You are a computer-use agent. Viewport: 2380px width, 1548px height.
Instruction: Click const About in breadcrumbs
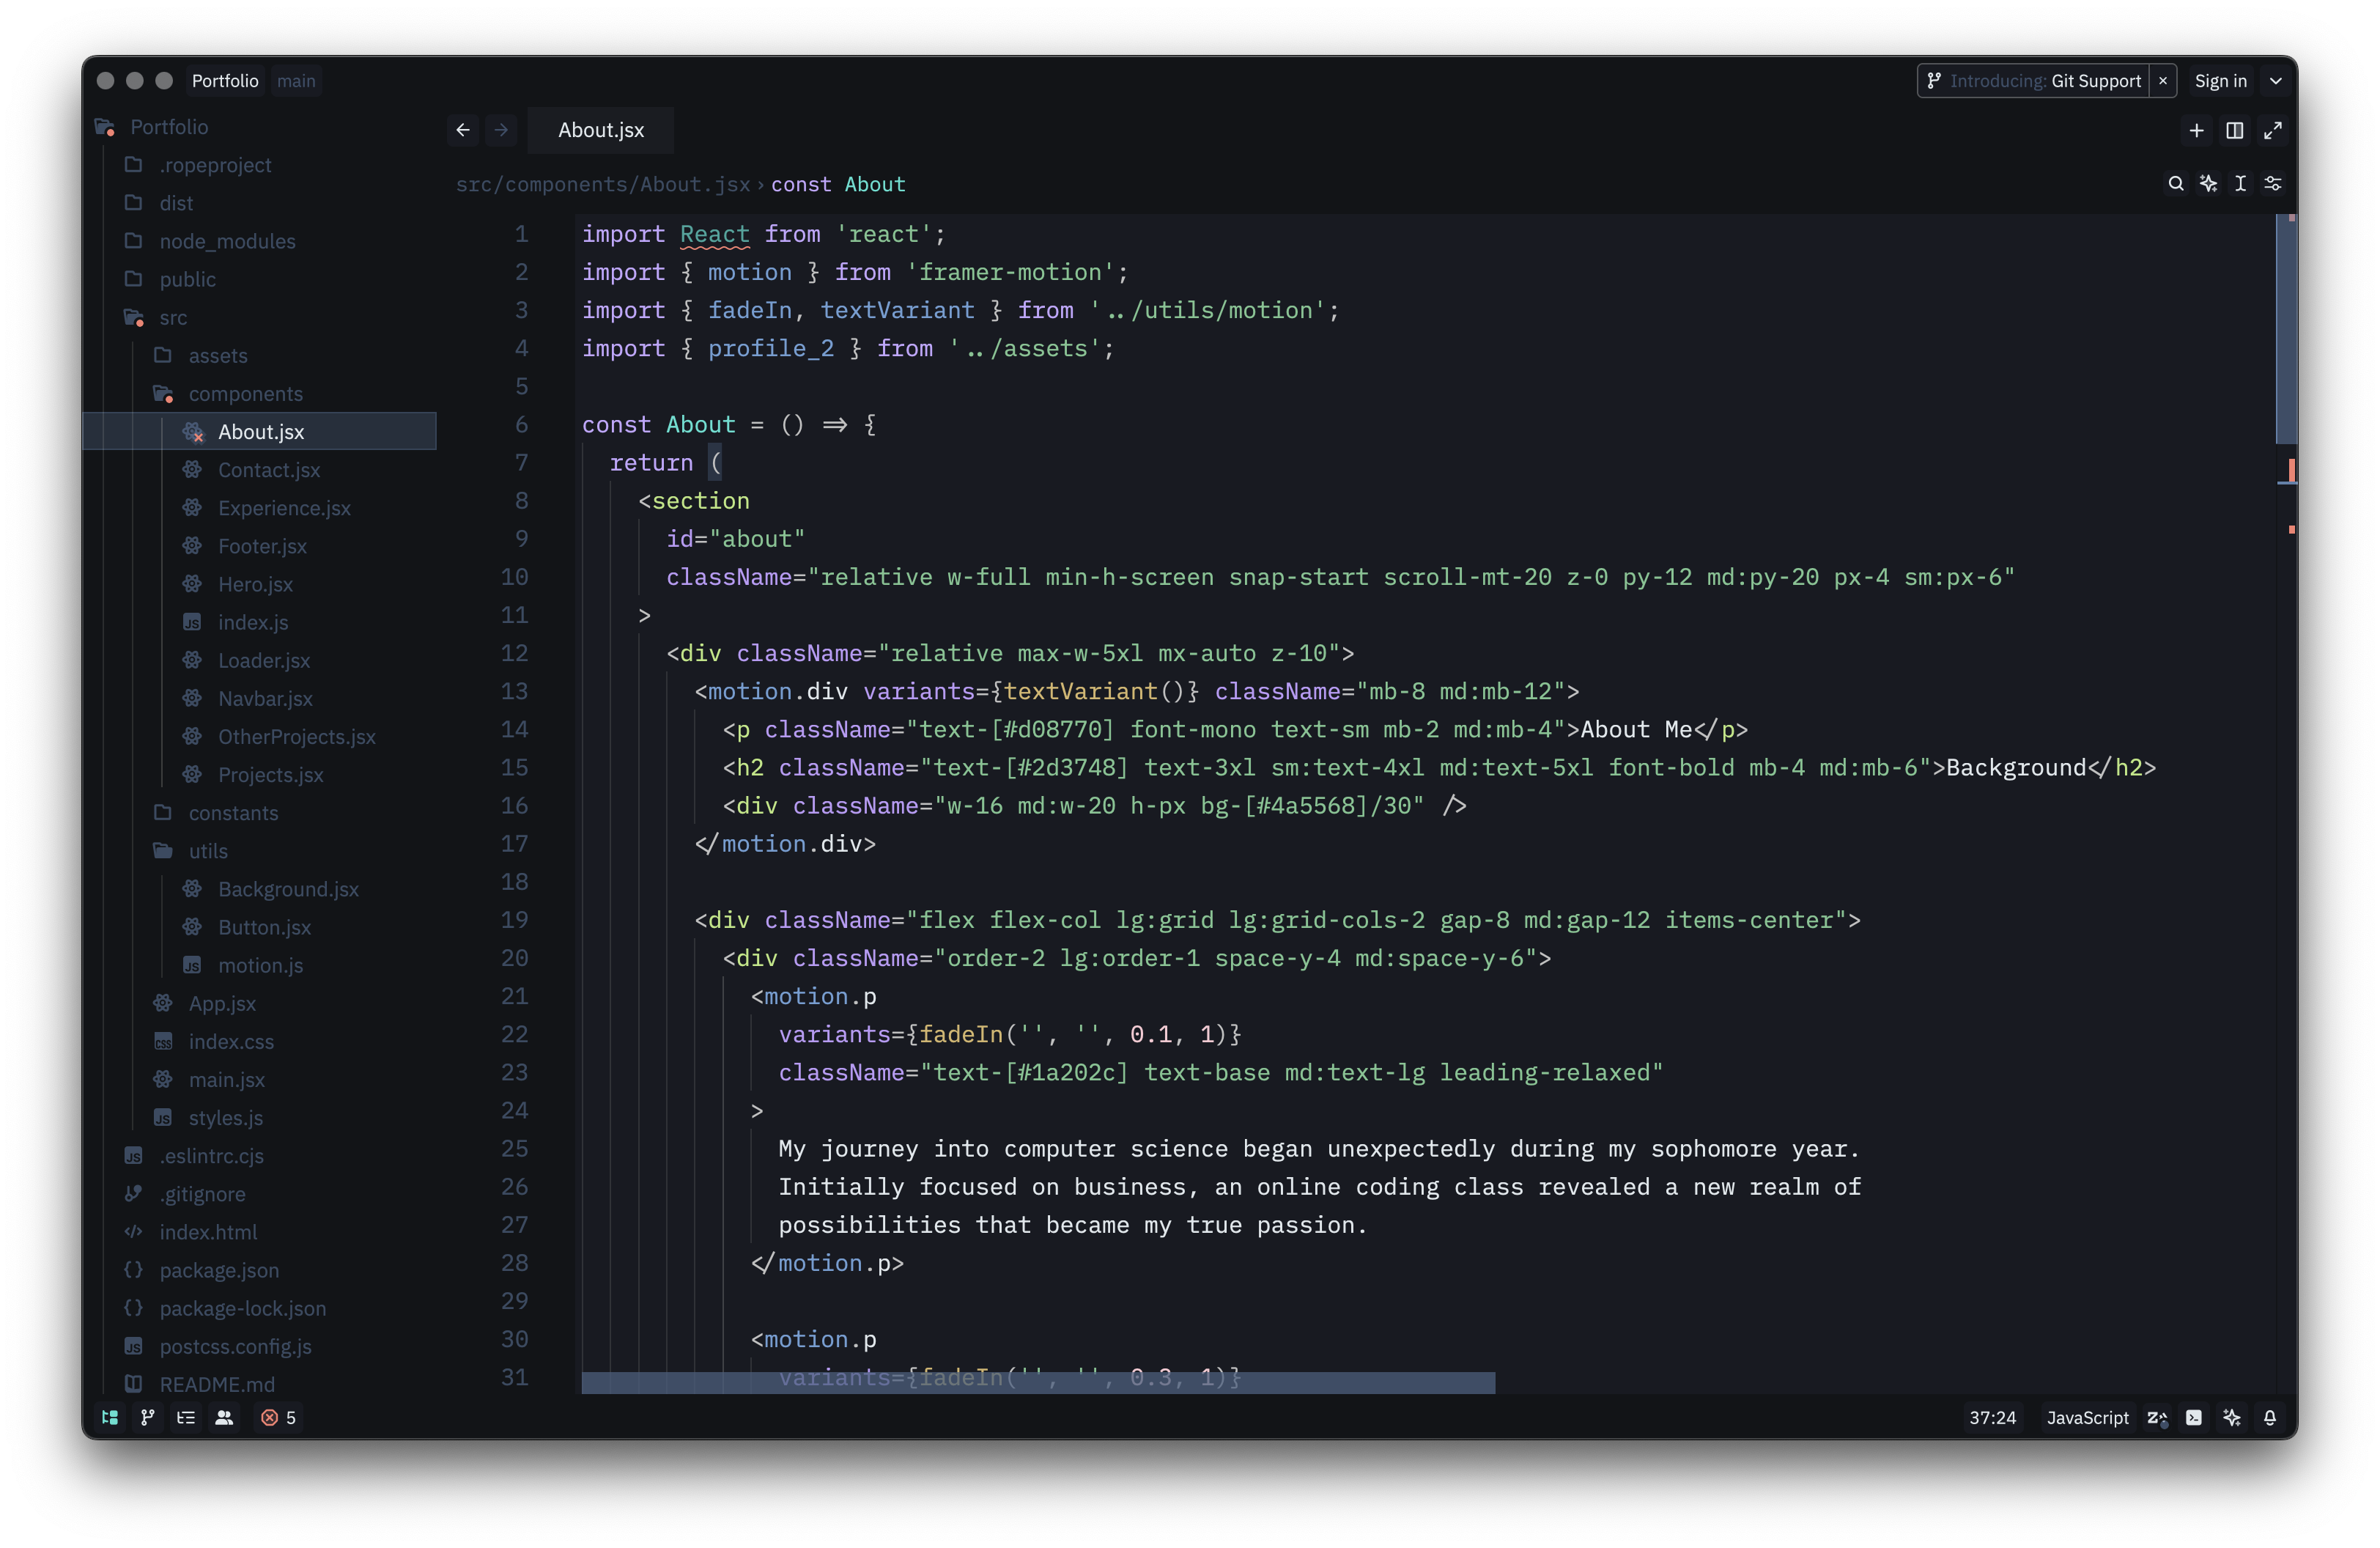[x=838, y=184]
